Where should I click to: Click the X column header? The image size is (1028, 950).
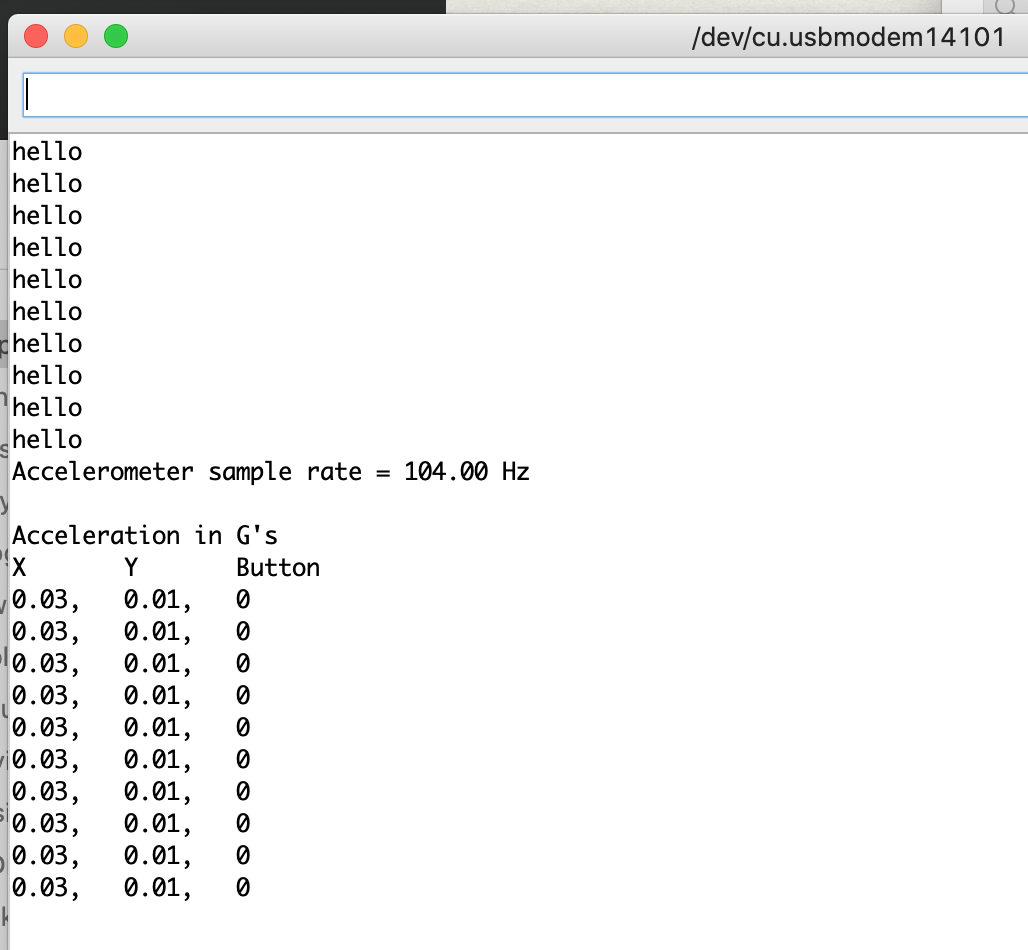tap(17, 567)
